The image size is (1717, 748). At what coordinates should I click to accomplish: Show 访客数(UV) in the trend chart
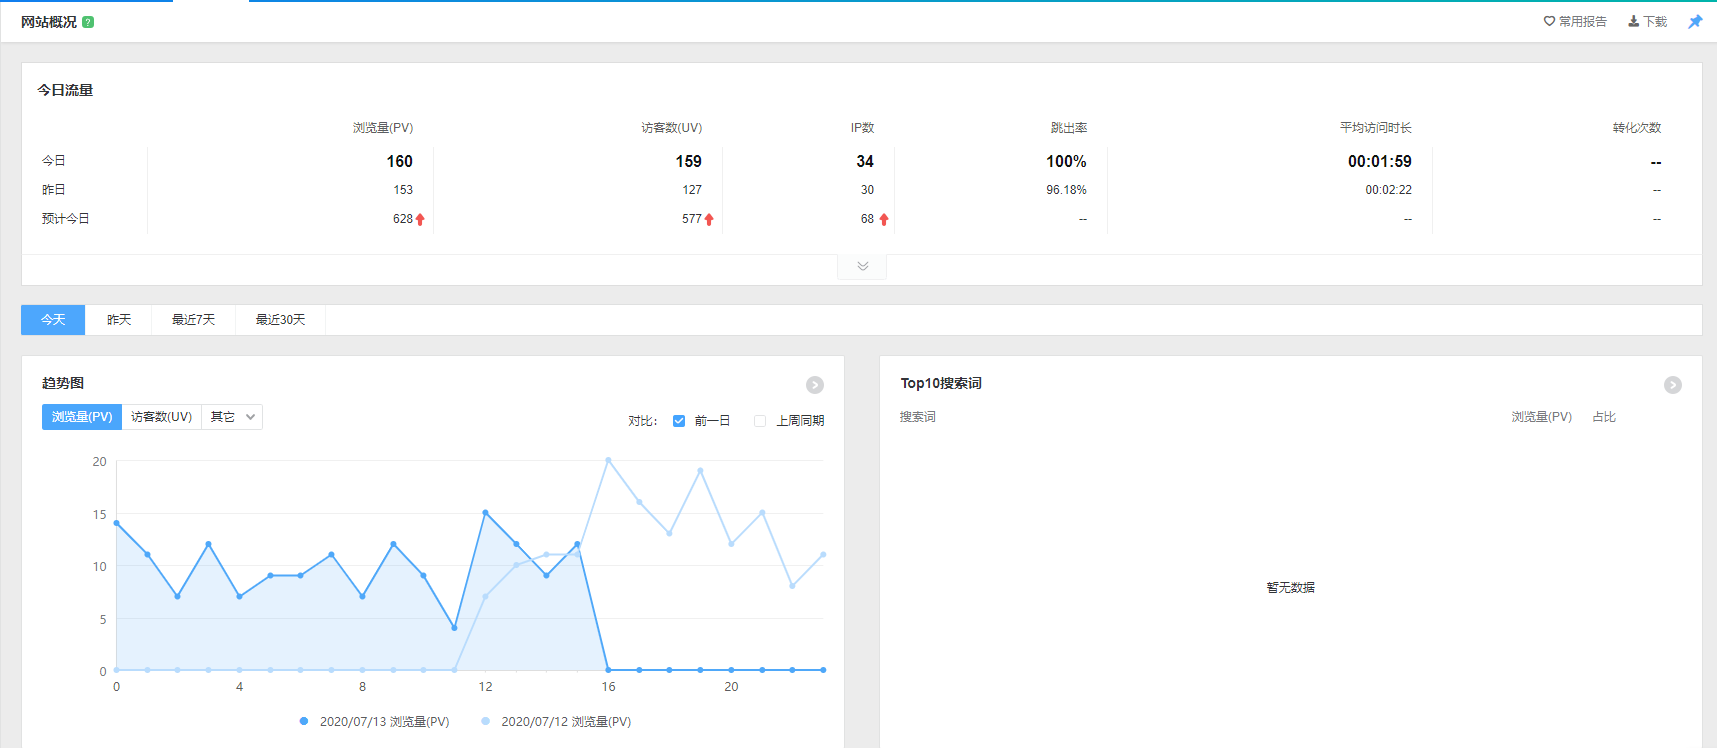[x=161, y=417]
